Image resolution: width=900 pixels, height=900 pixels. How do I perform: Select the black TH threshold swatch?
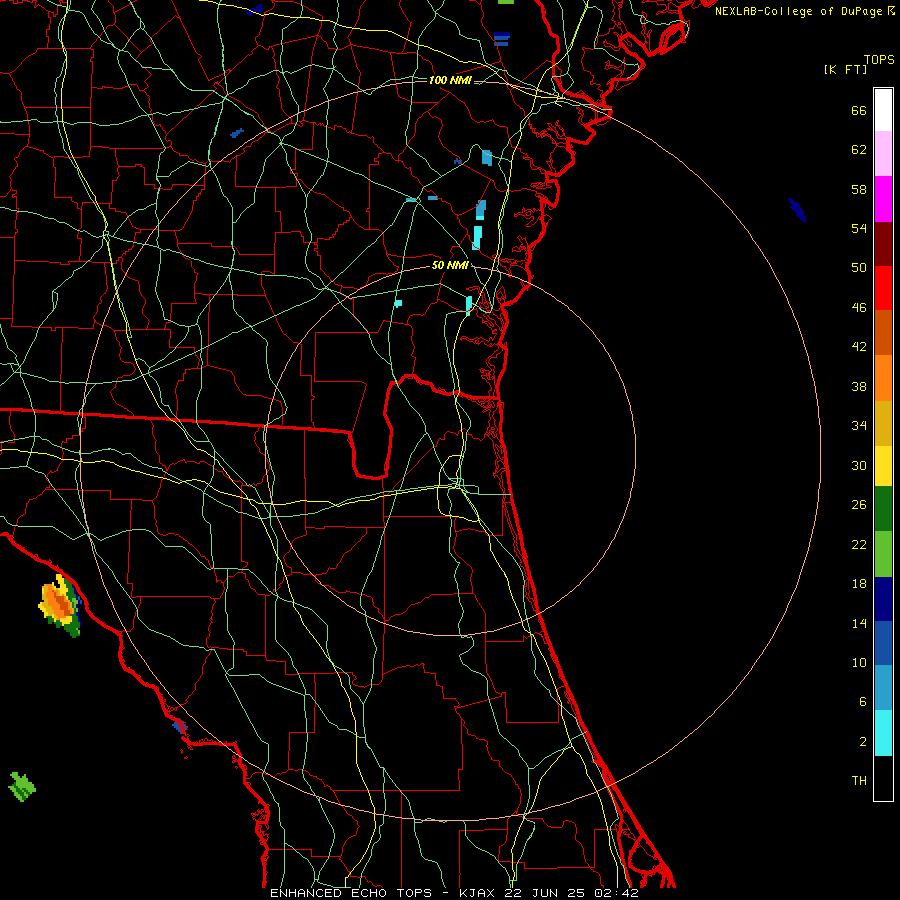pyautogui.click(x=883, y=778)
